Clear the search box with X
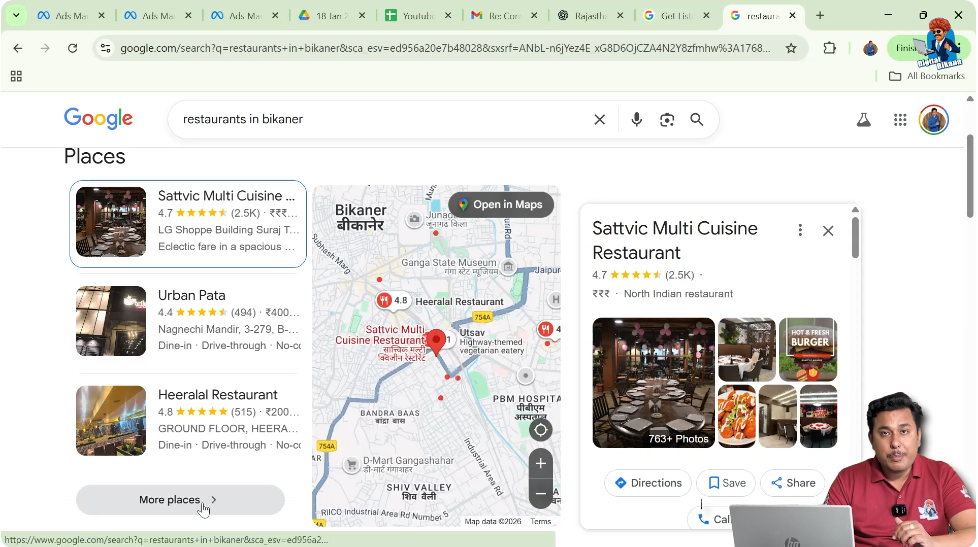 click(x=599, y=119)
